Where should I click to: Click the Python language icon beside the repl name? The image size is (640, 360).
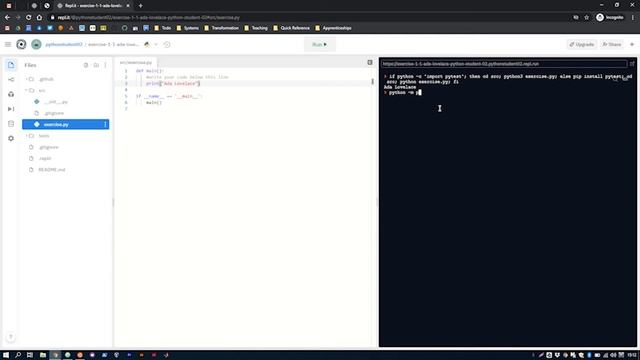(147, 44)
